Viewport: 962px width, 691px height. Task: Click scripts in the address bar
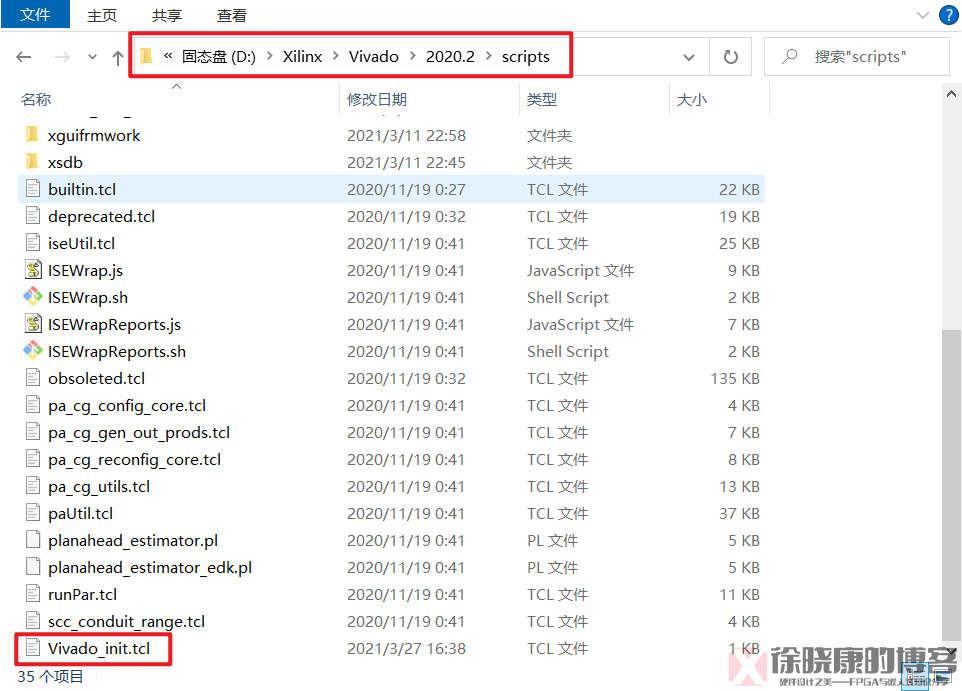526,56
